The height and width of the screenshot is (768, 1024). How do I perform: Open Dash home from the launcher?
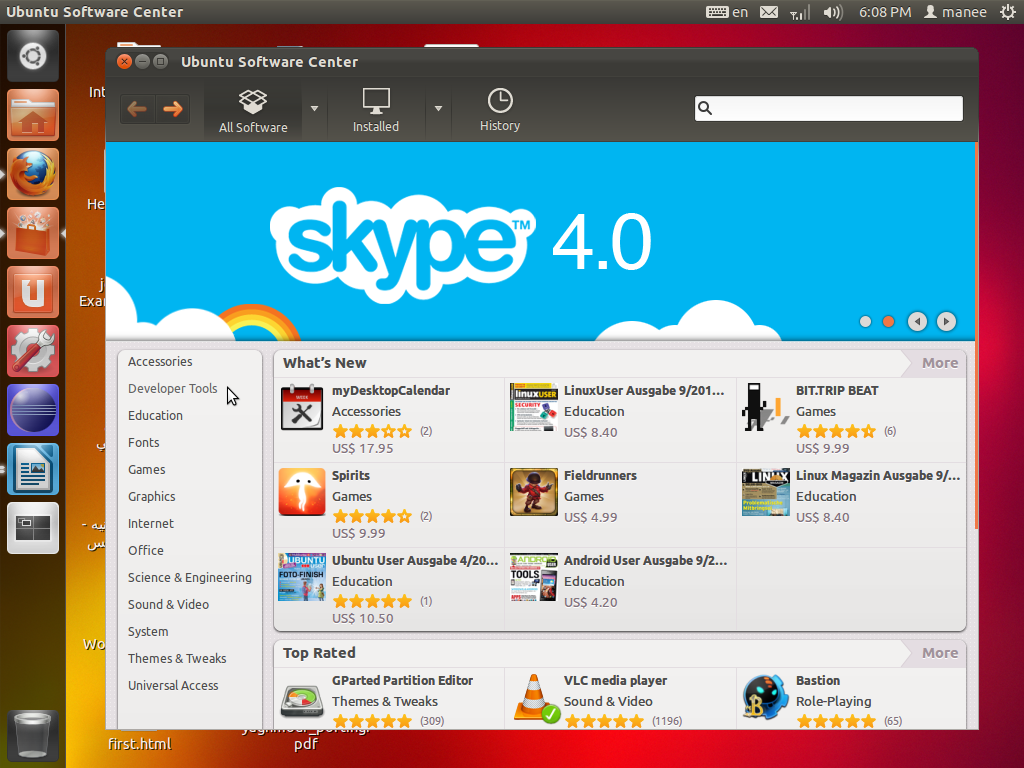point(33,56)
